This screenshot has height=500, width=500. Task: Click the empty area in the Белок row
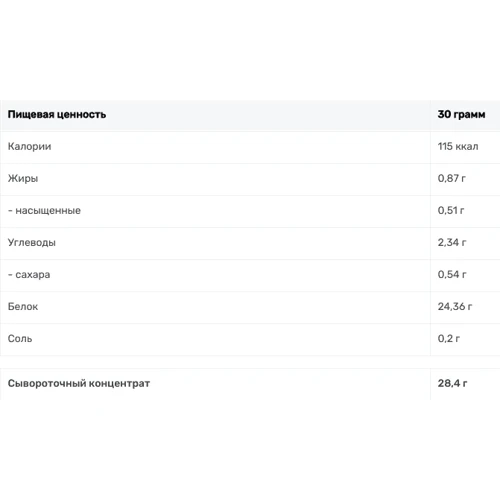pos(233,307)
